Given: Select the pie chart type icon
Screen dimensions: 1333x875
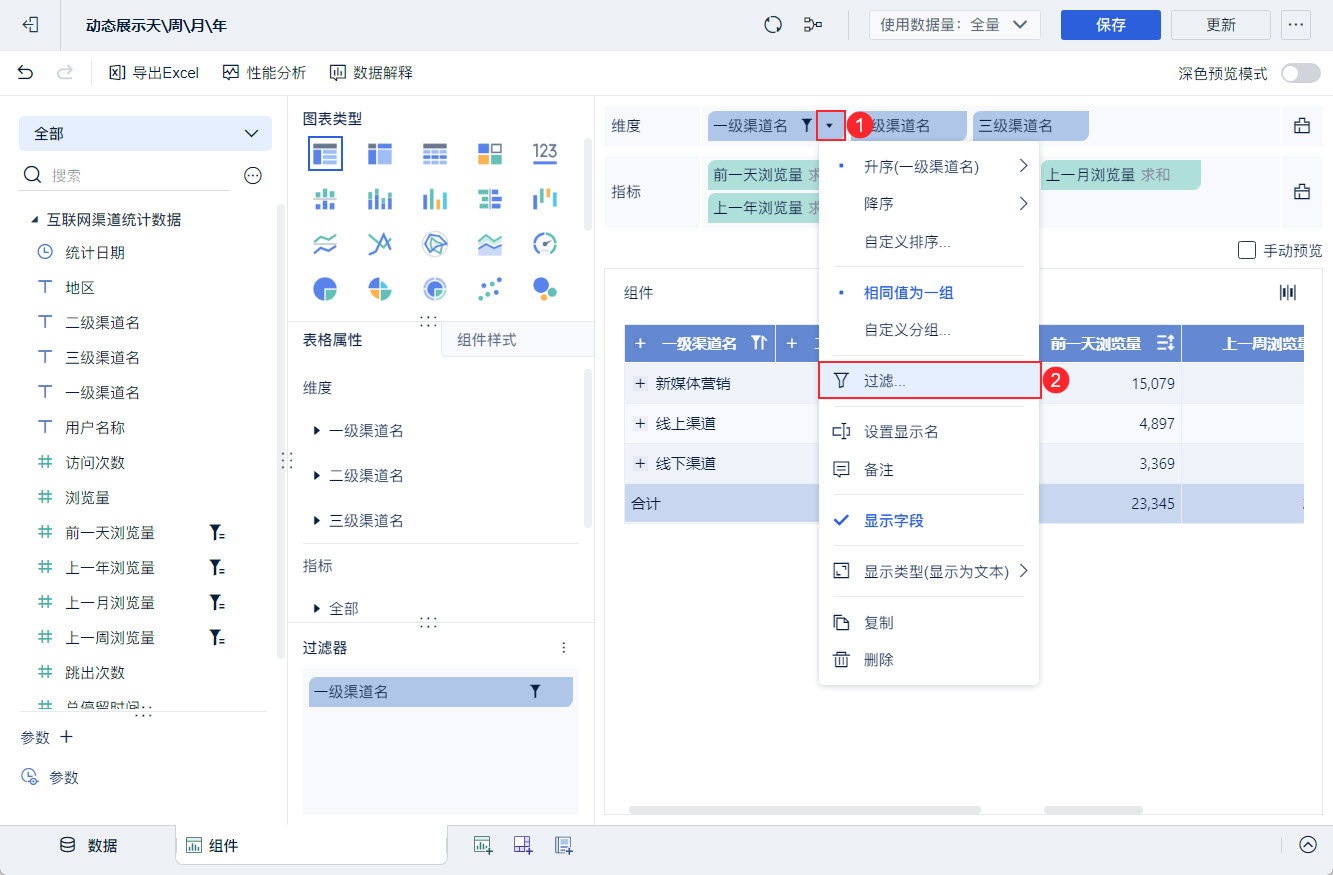Looking at the screenshot, I should pyautogui.click(x=325, y=289).
